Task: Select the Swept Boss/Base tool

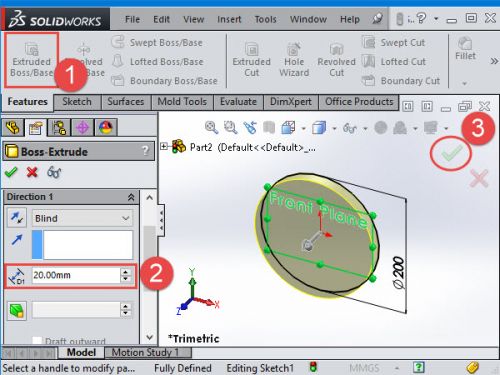Action: [157, 43]
